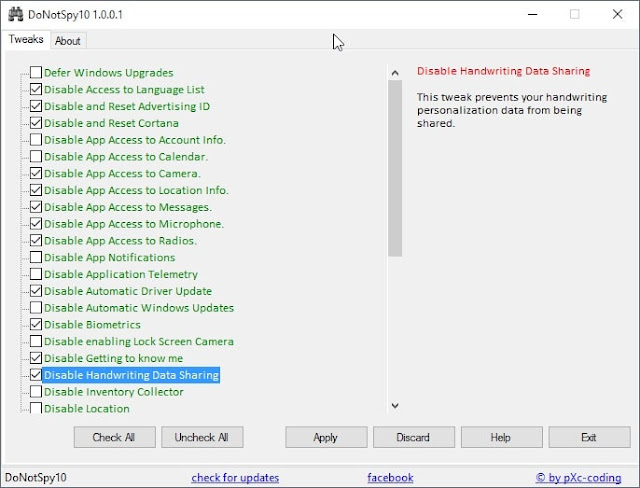
Task: Click the tweaks list scrollbar thumb
Action: (x=395, y=168)
